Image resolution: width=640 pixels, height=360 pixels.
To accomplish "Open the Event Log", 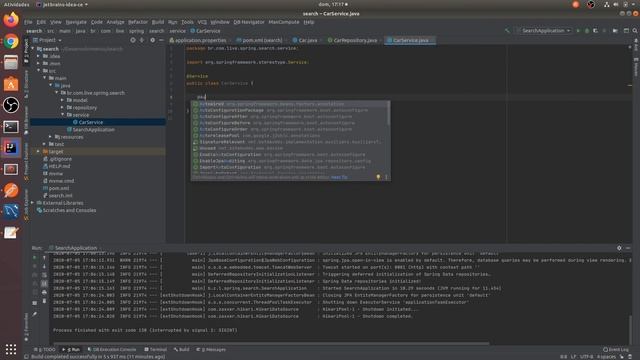I will click(616, 349).
